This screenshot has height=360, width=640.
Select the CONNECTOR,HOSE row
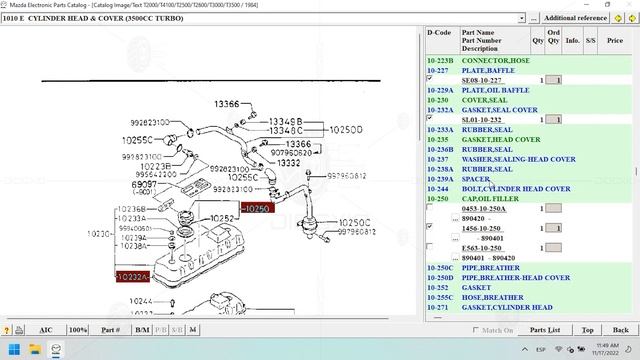point(529,60)
